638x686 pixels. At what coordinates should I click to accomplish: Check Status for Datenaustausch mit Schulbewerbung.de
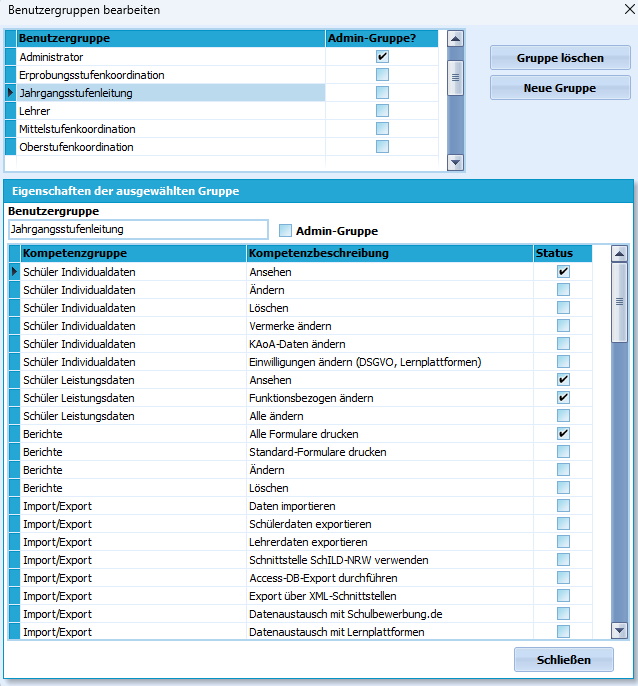click(563, 613)
